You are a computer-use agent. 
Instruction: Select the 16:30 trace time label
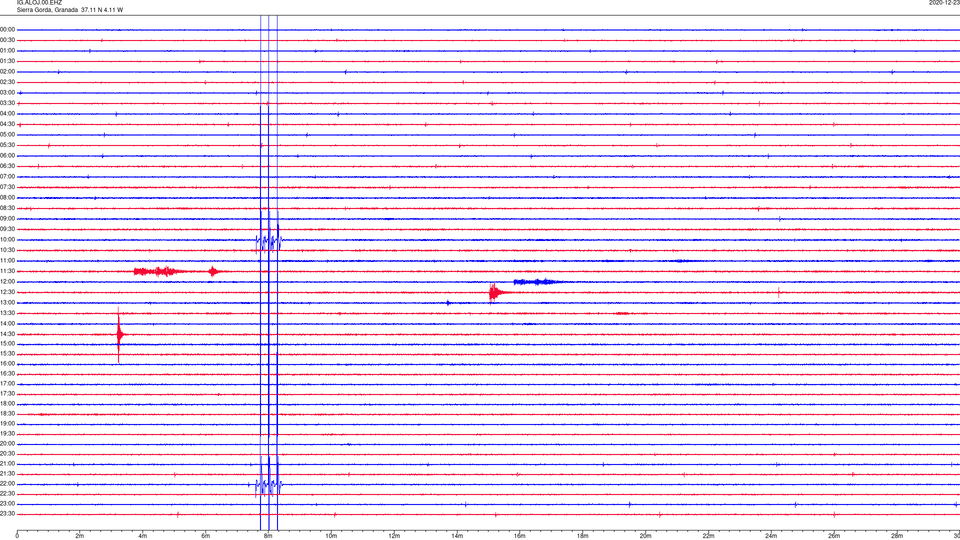[8, 373]
